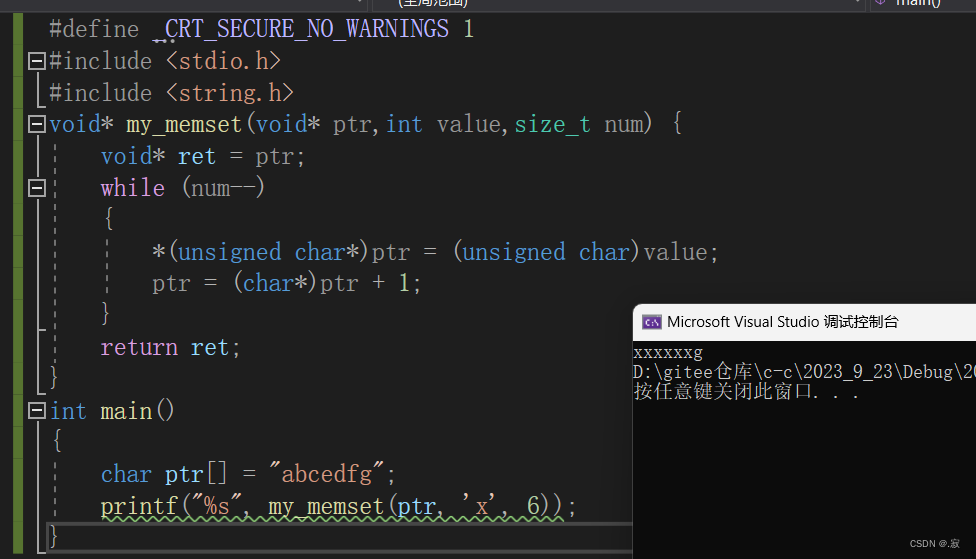
Task: Collapse the #include block fold marker
Action: pyautogui.click(x=37, y=61)
